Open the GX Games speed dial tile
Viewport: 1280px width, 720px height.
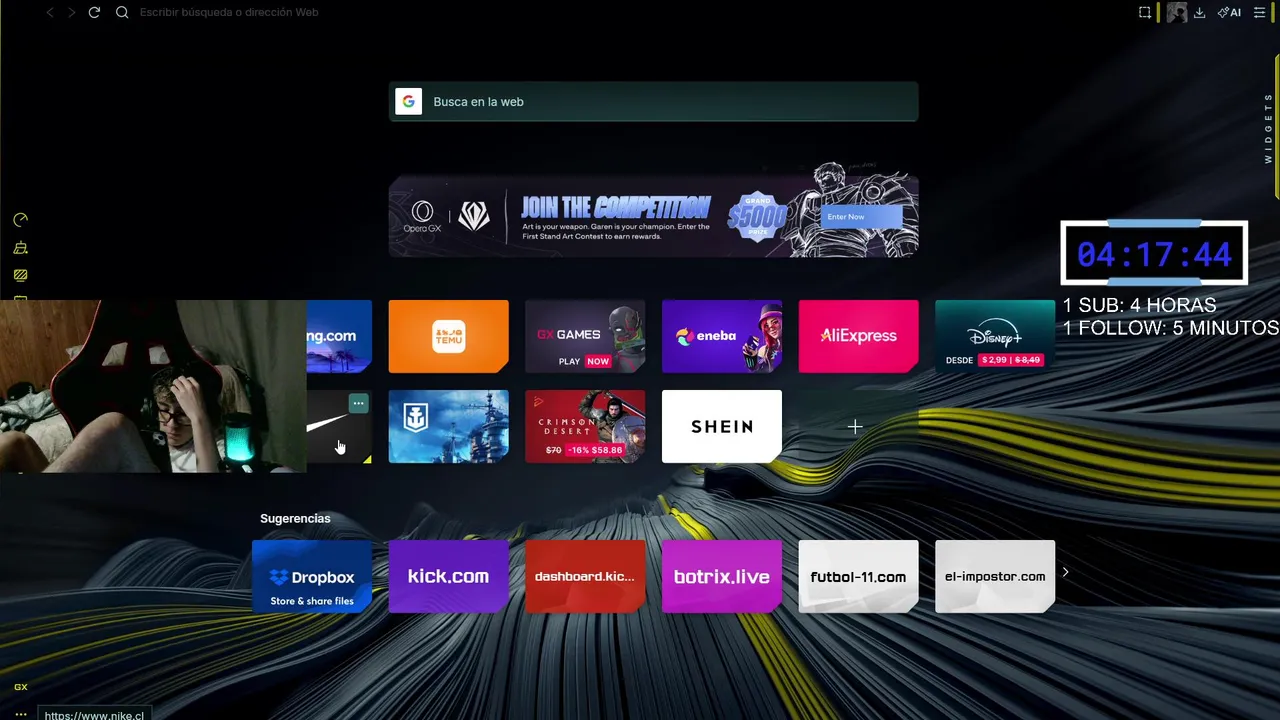click(585, 336)
